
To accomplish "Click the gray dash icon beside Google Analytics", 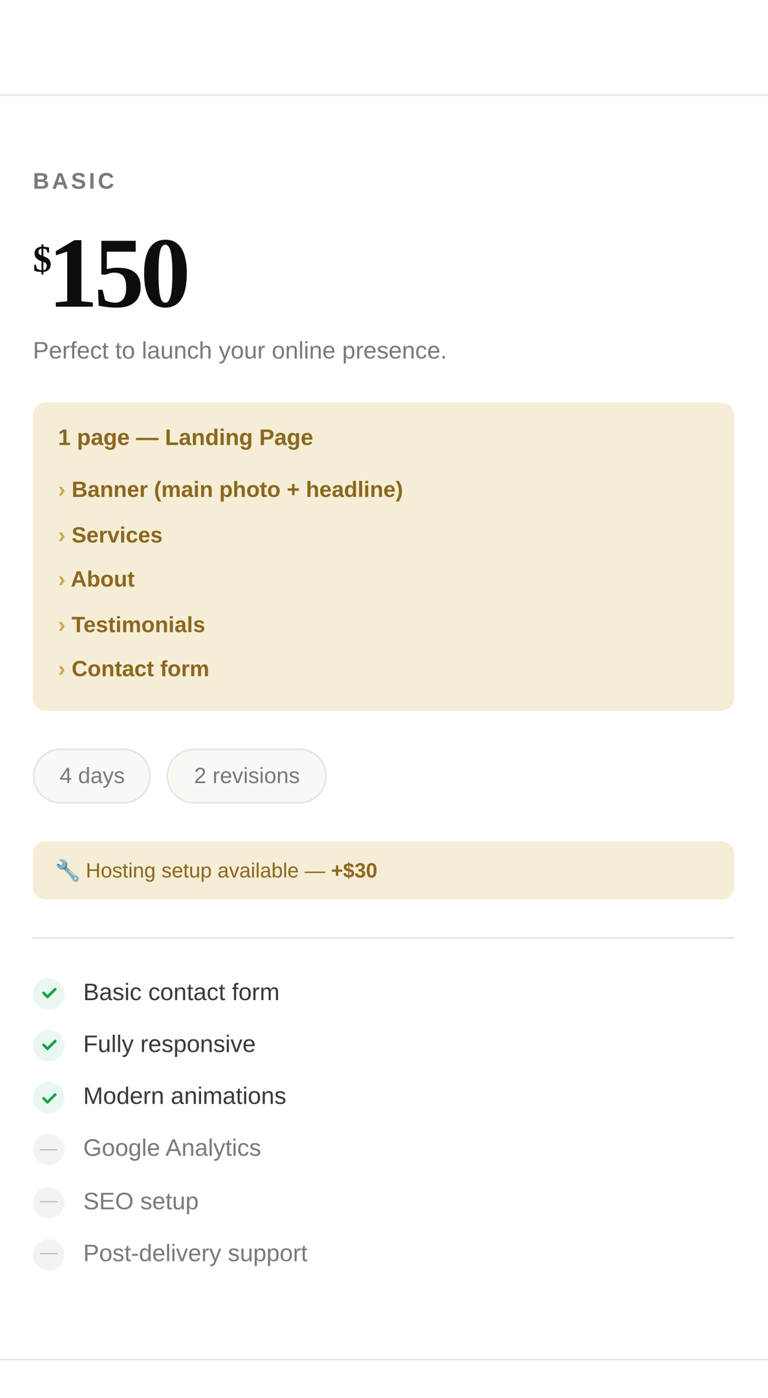I will pyautogui.click(x=49, y=1149).
